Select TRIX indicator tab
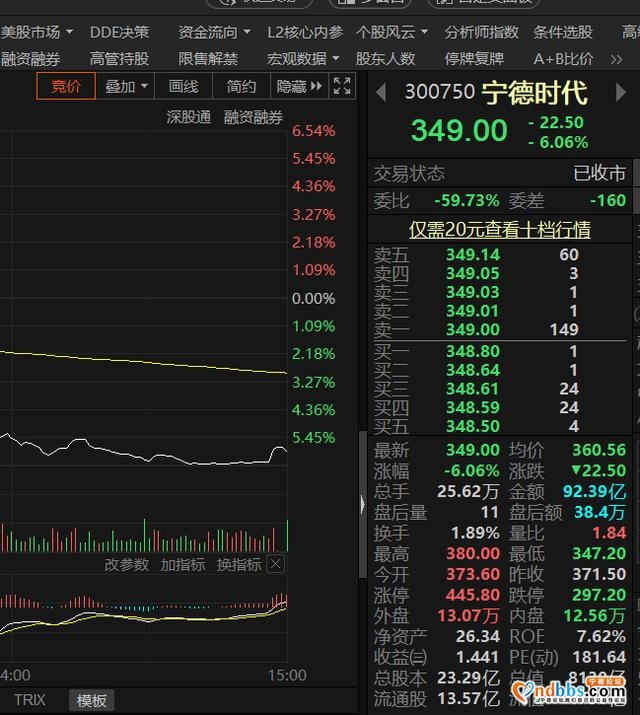This screenshot has width=640, height=715. (30, 700)
